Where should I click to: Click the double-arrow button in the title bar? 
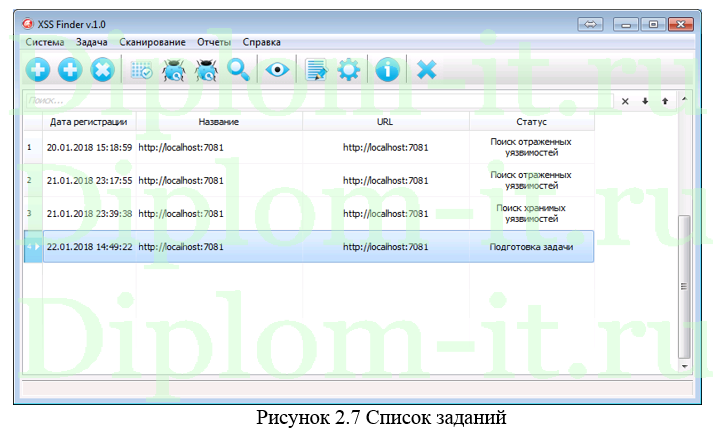(590, 24)
